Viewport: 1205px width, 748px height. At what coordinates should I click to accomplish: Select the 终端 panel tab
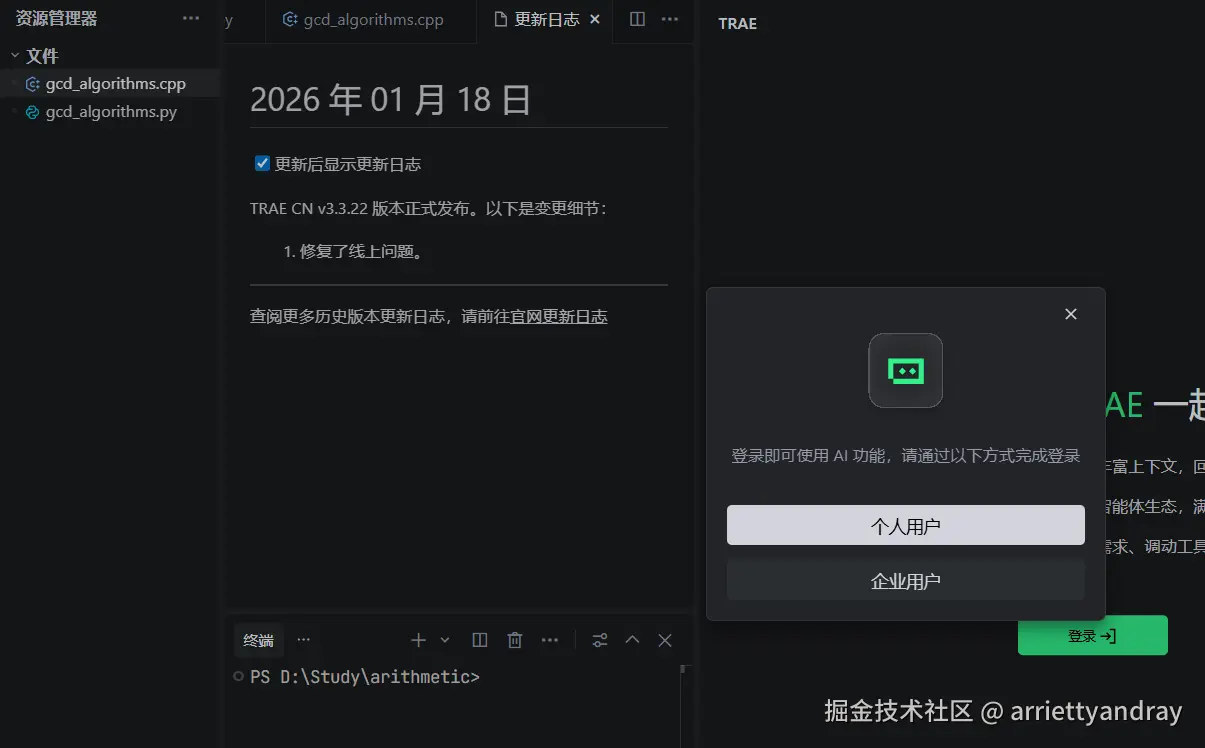[x=259, y=640]
